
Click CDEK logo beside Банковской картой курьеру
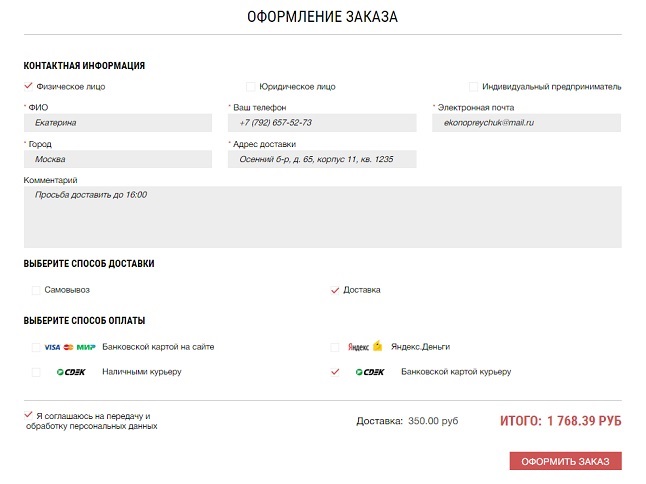(370, 372)
